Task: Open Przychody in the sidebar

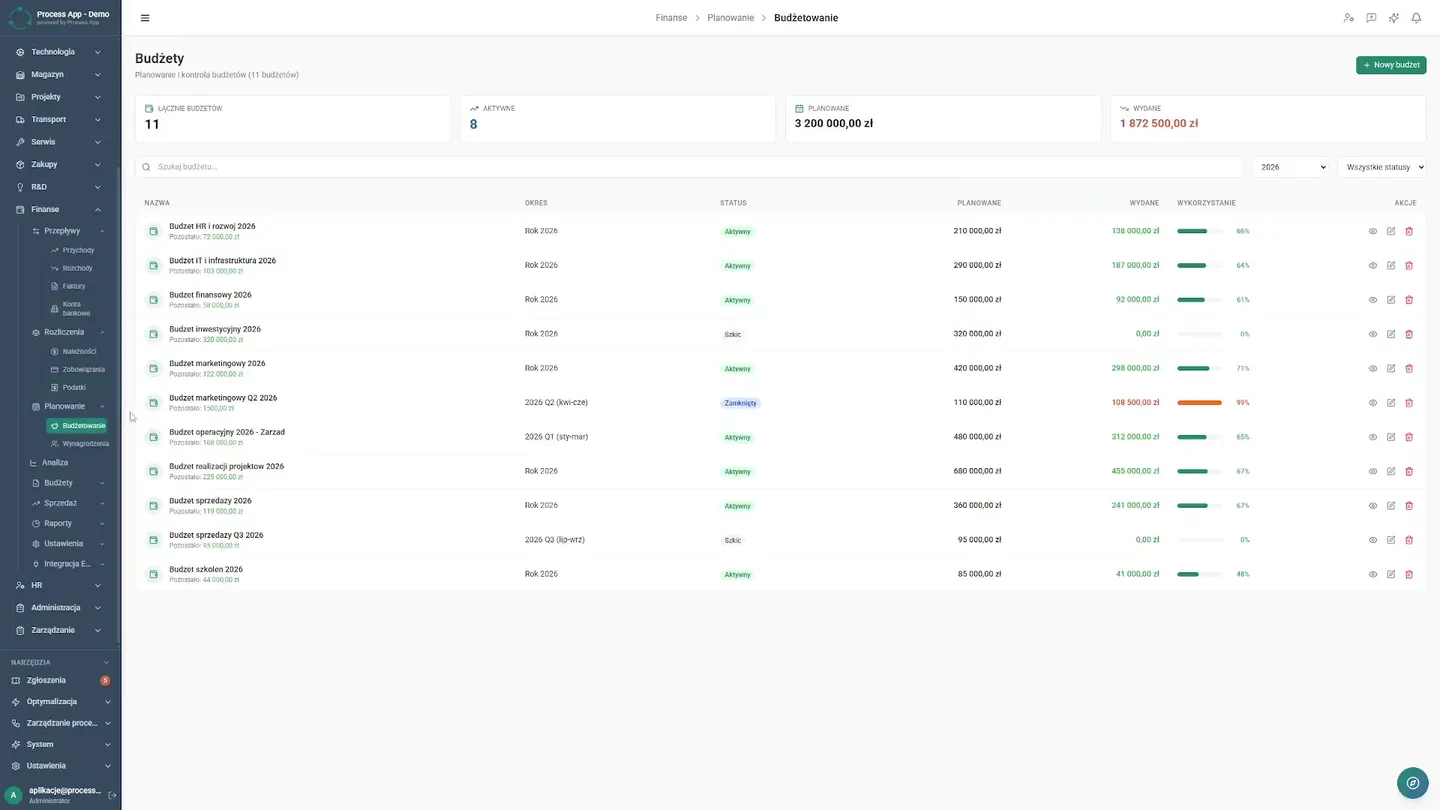Action: (x=77, y=250)
